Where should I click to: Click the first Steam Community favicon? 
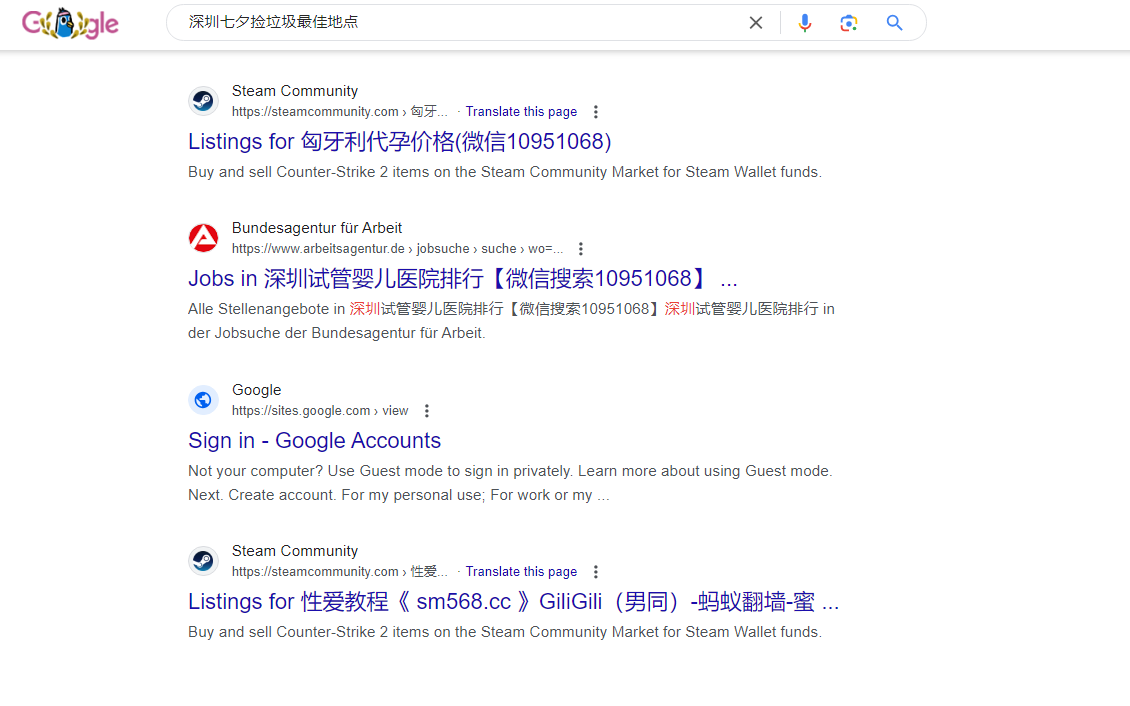pyautogui.click(x=203, y=101)
